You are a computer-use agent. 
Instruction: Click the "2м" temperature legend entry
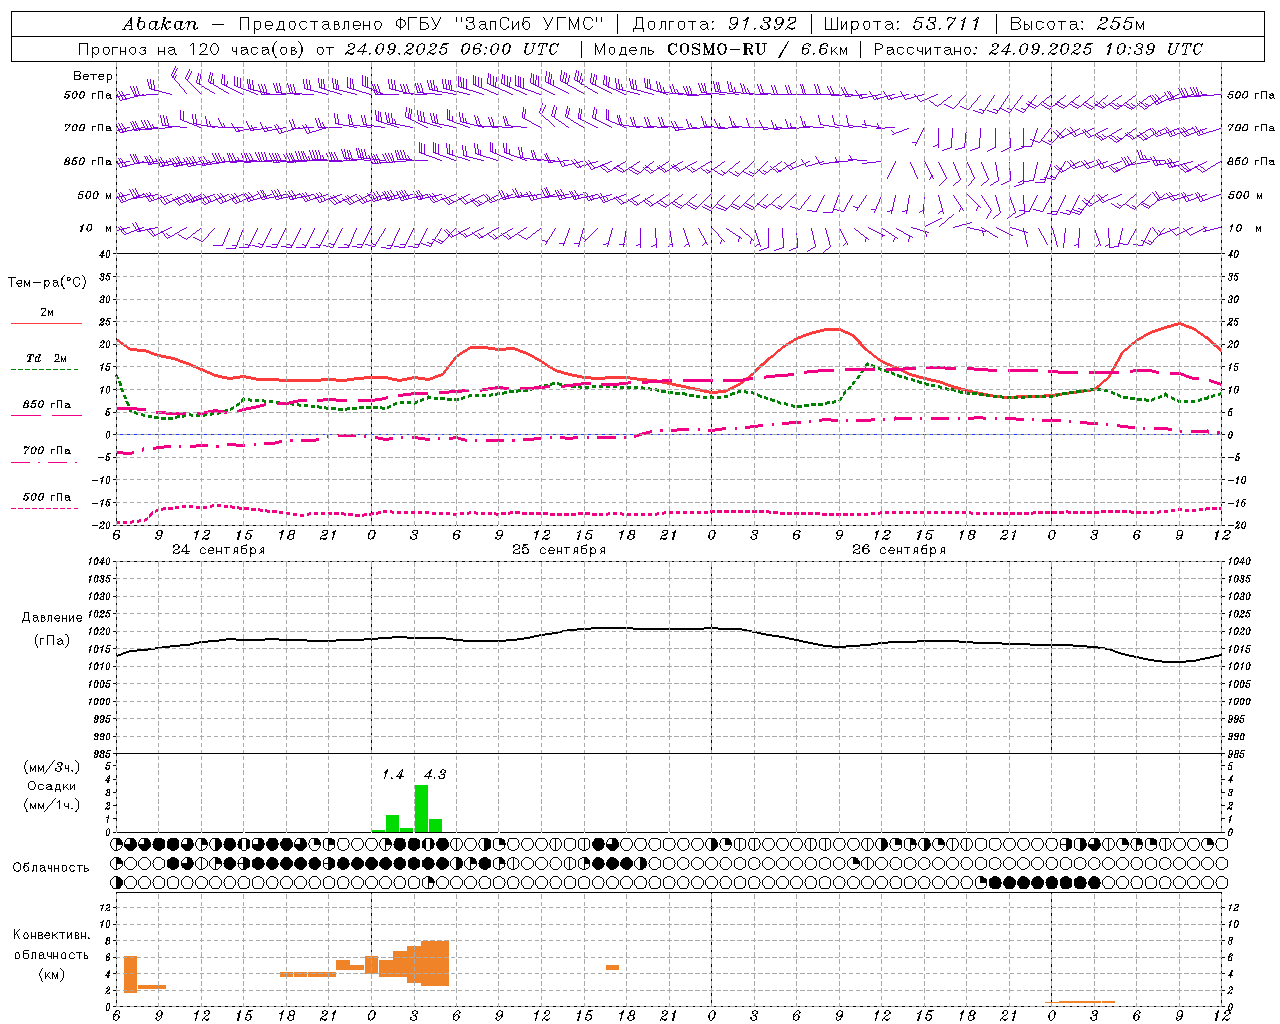(x=47, y=313)
